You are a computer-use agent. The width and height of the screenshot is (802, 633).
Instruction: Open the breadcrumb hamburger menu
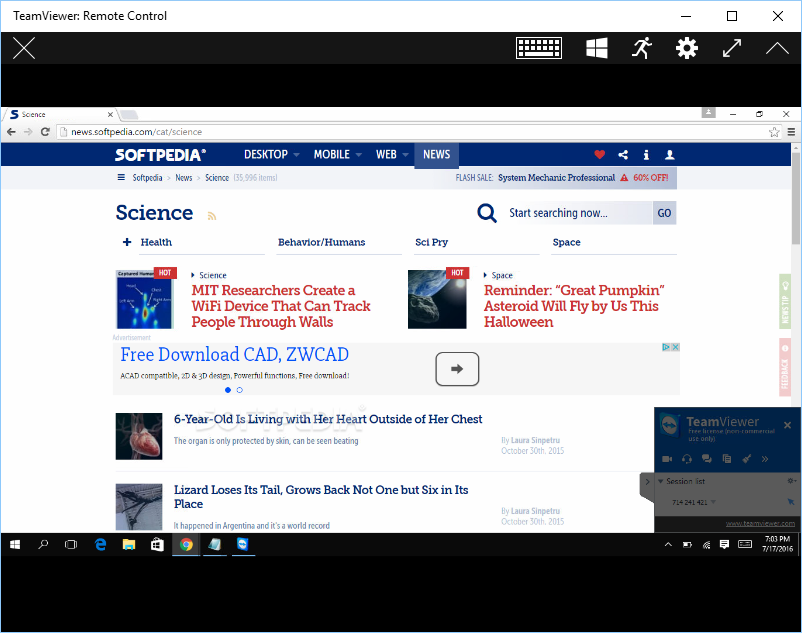[x=121, y=177]
